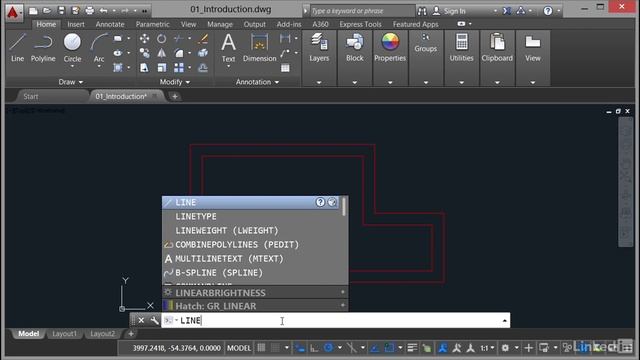The width and height of the screenshot is (640, 360).
Task: Choose the Circle tool
Action: pyautogui.click(x=72, y=48)
